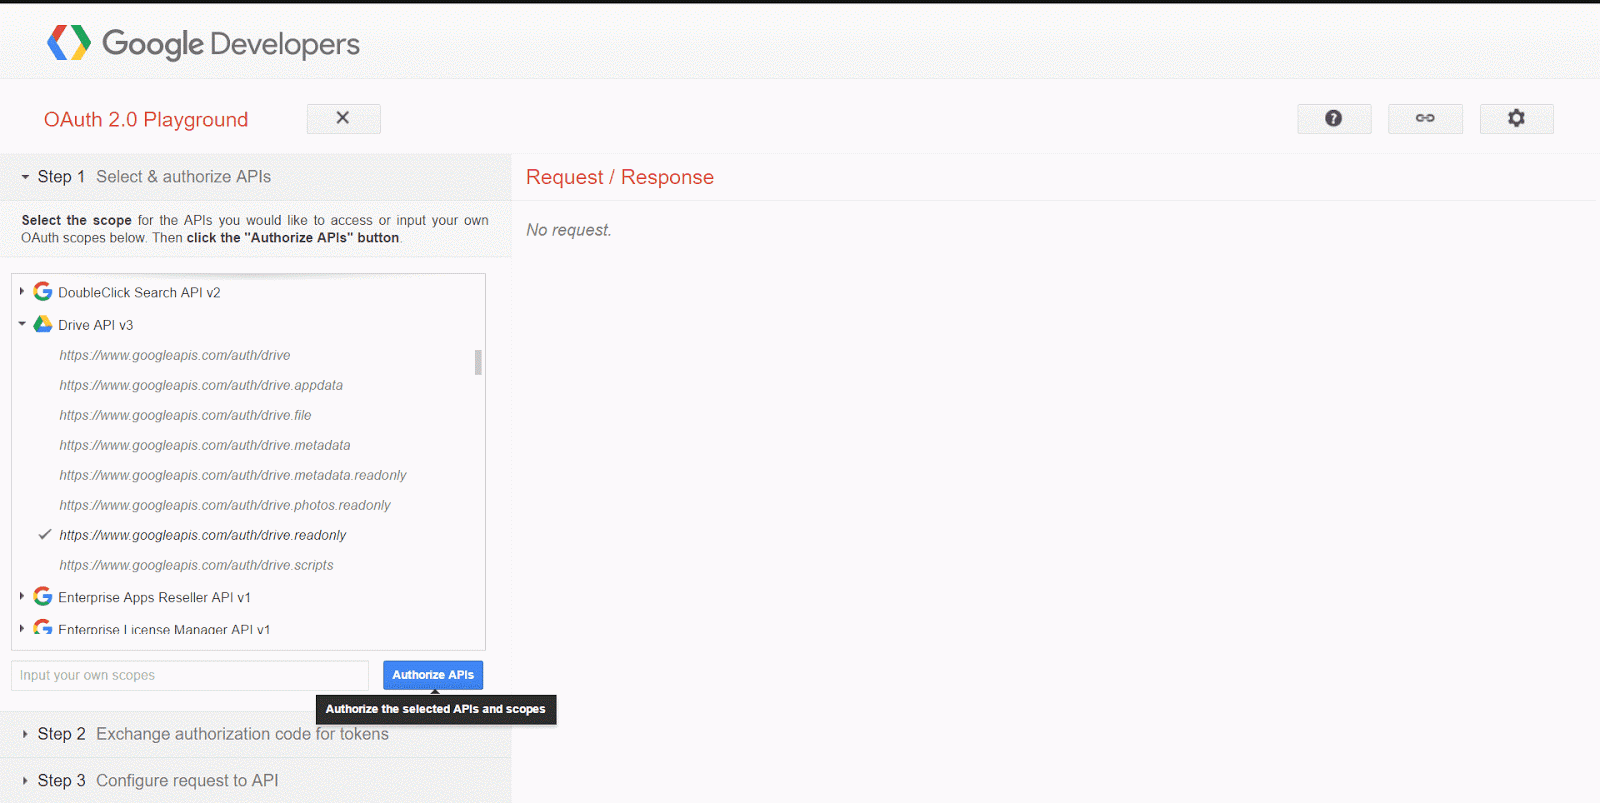Select the drive.metadata.readonly scope
The width and height of the screenshot is (1600, 803).
click(233, 475)
